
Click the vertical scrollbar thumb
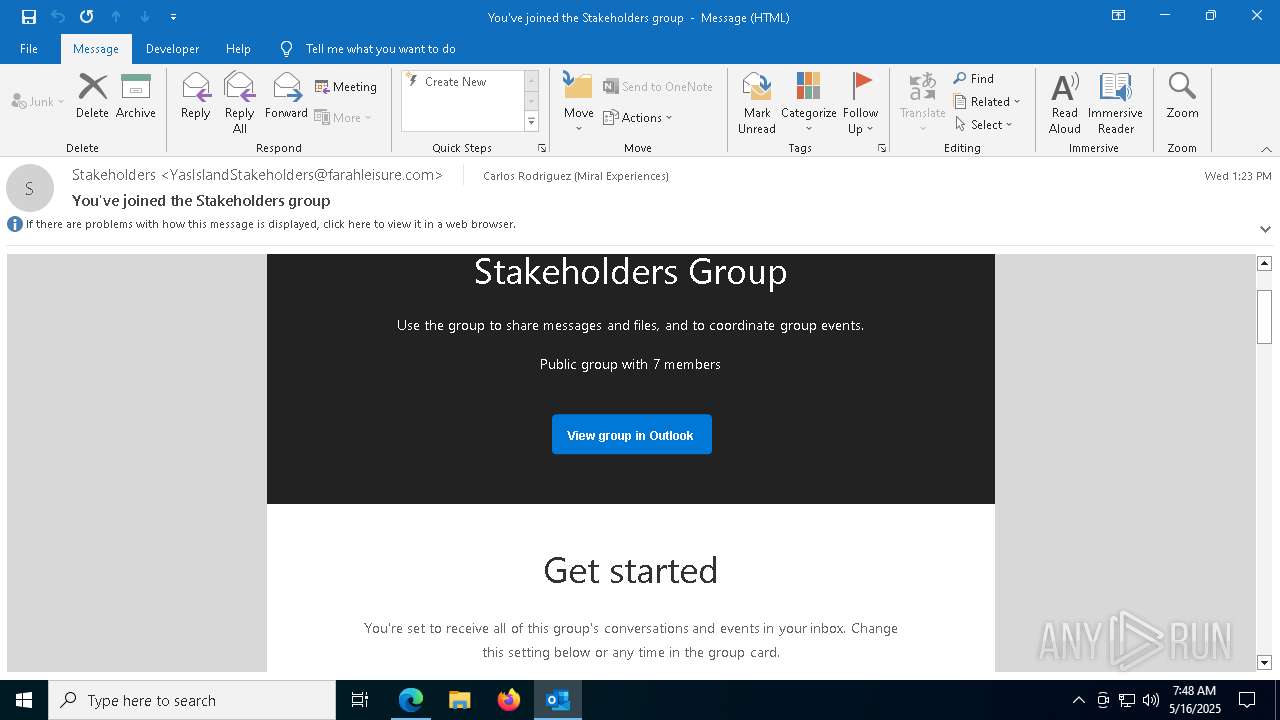[x=1264, y=315]
